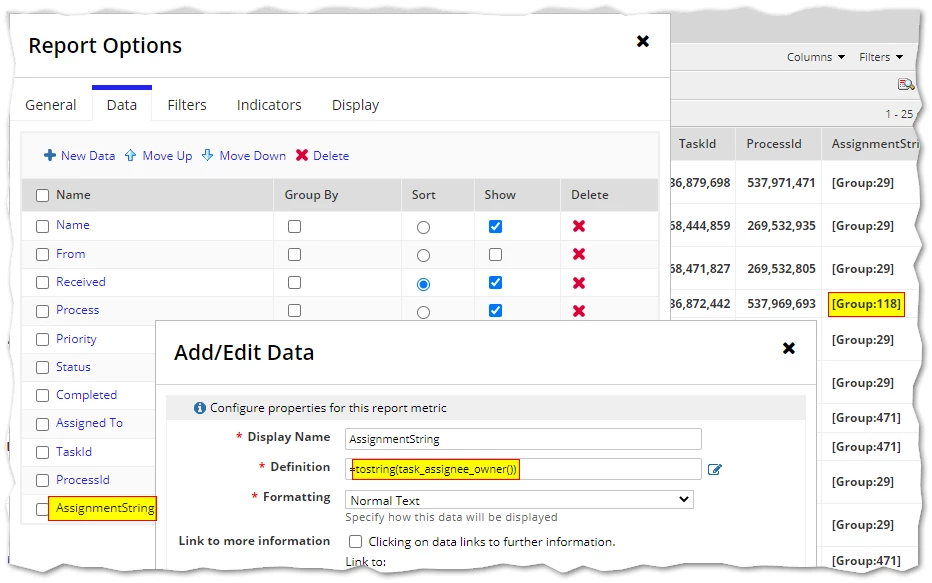Select the Data tab

click(x=122, y=105)
